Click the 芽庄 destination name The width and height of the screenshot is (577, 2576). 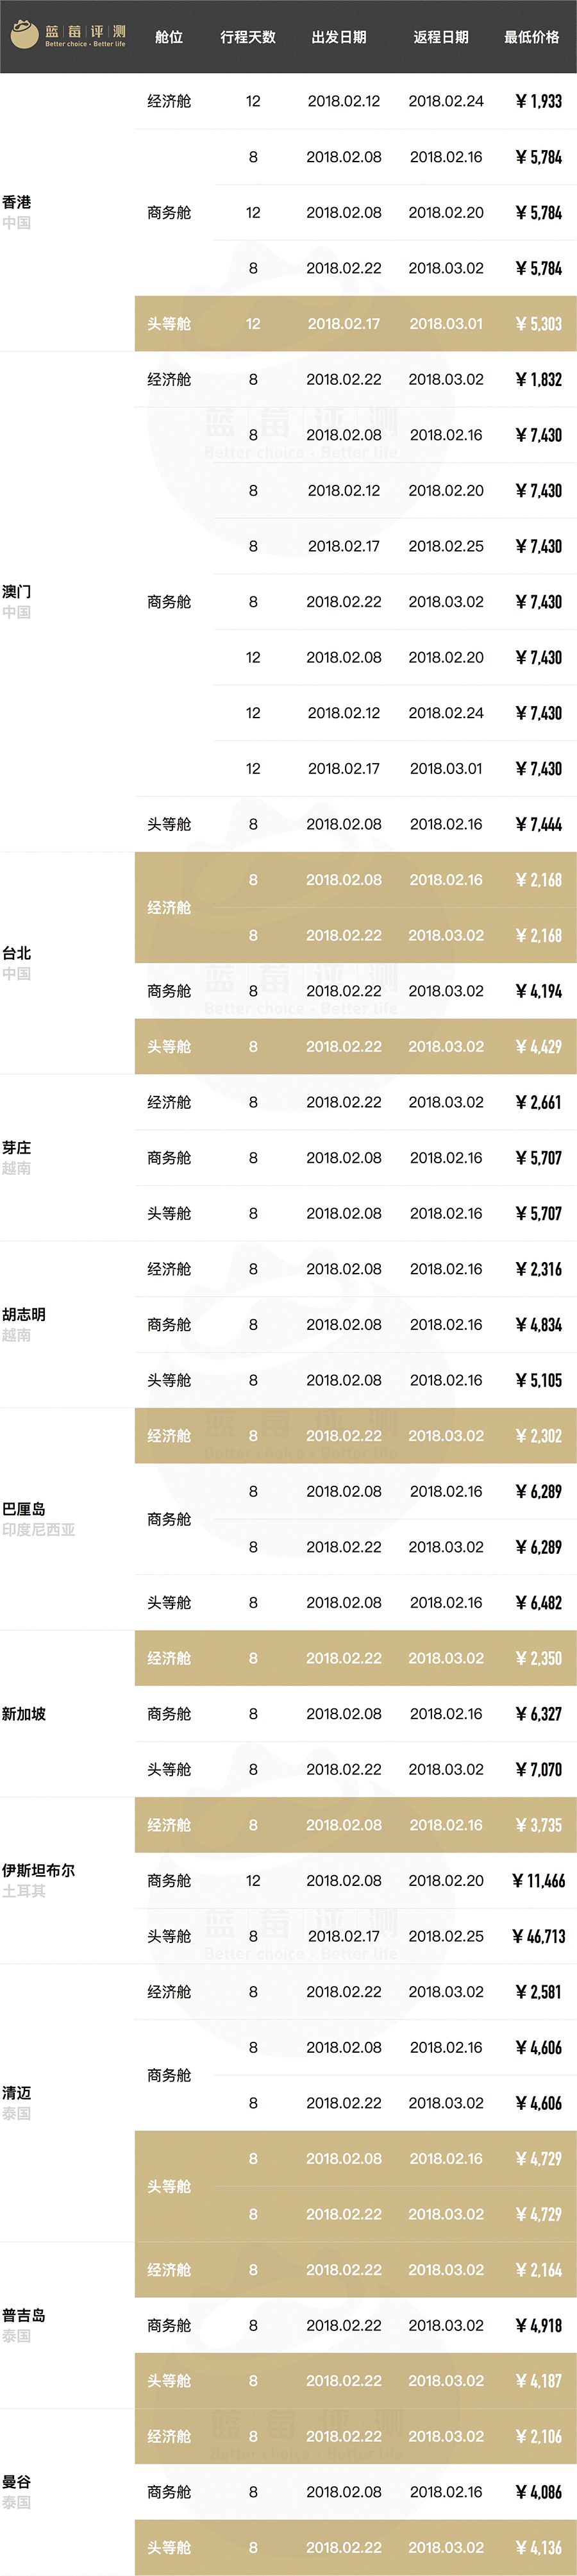pyautogui.click(x=16, y=1148)
